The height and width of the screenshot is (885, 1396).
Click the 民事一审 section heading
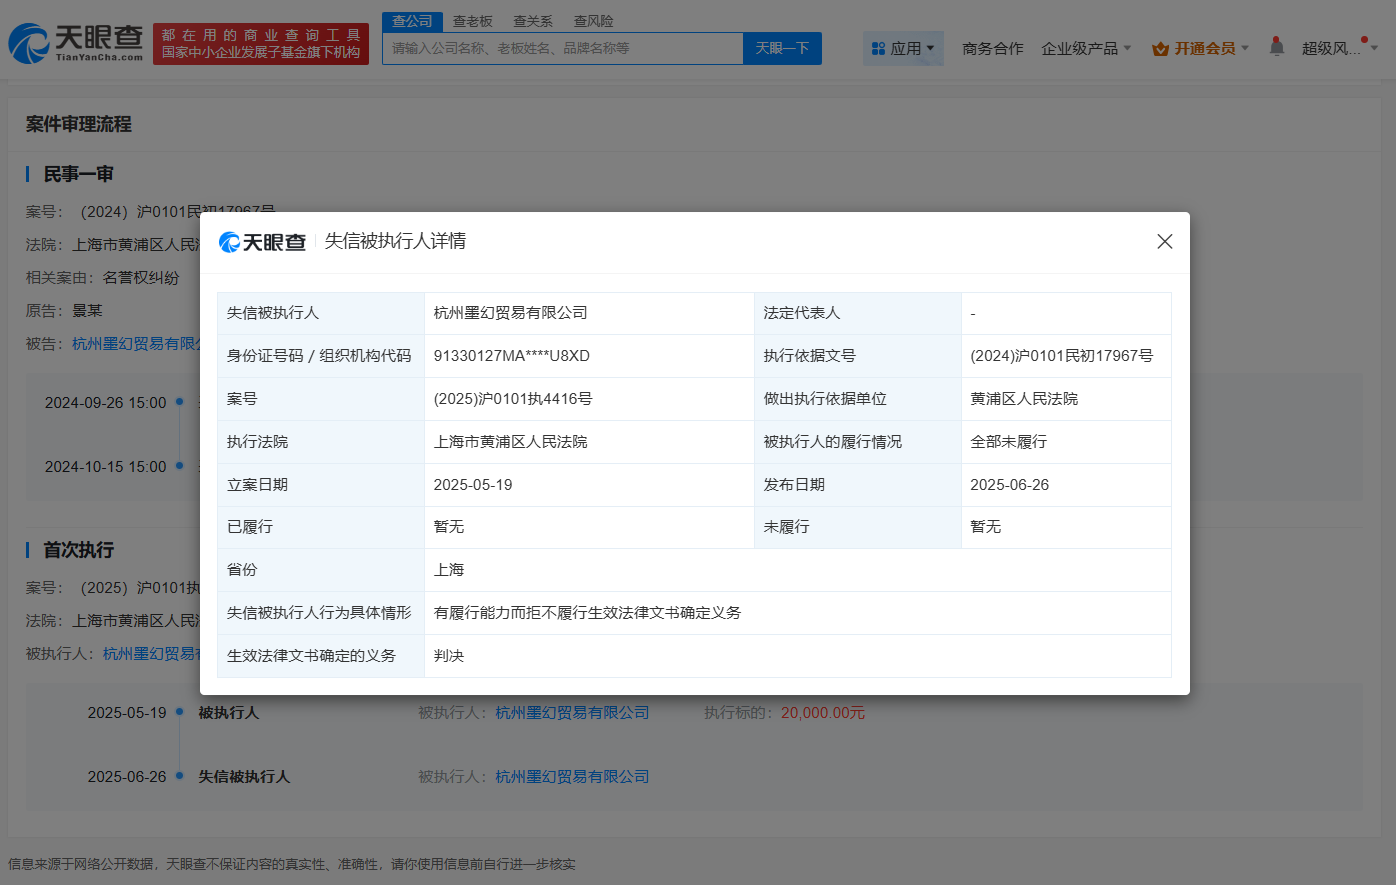[x=78, y=174]
